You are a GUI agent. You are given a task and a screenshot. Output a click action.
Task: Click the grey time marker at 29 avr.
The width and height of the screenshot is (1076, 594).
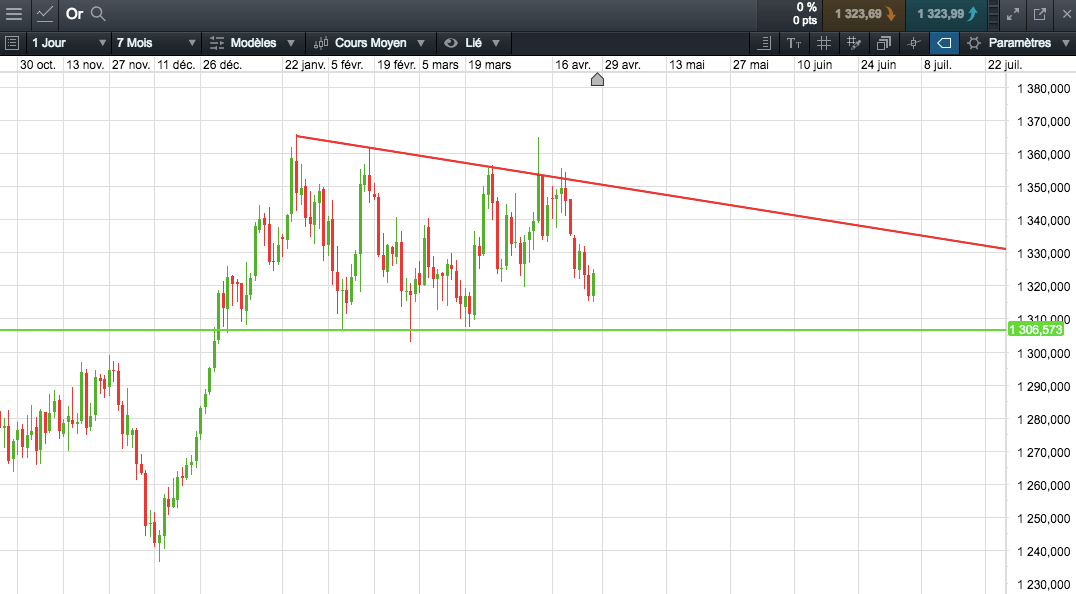click(x=597, y=80)
